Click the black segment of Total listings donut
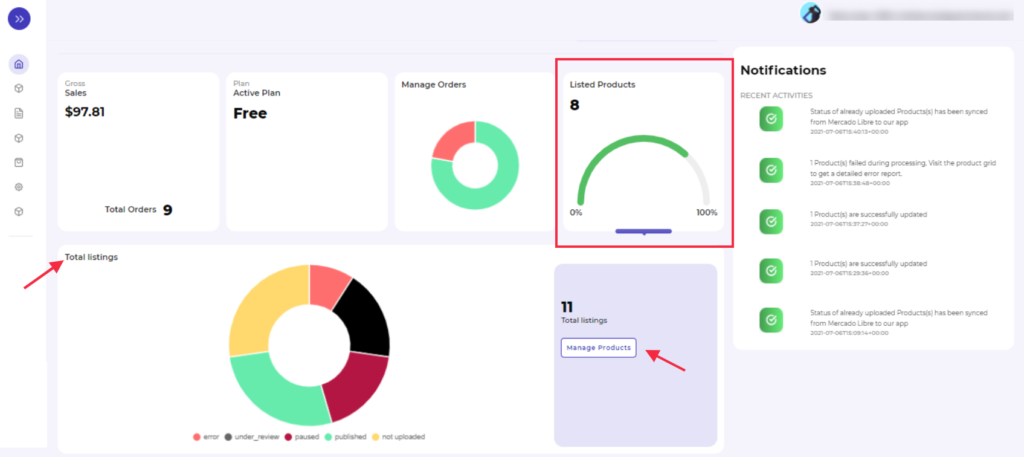The image size is (1024, 457). 368,320
